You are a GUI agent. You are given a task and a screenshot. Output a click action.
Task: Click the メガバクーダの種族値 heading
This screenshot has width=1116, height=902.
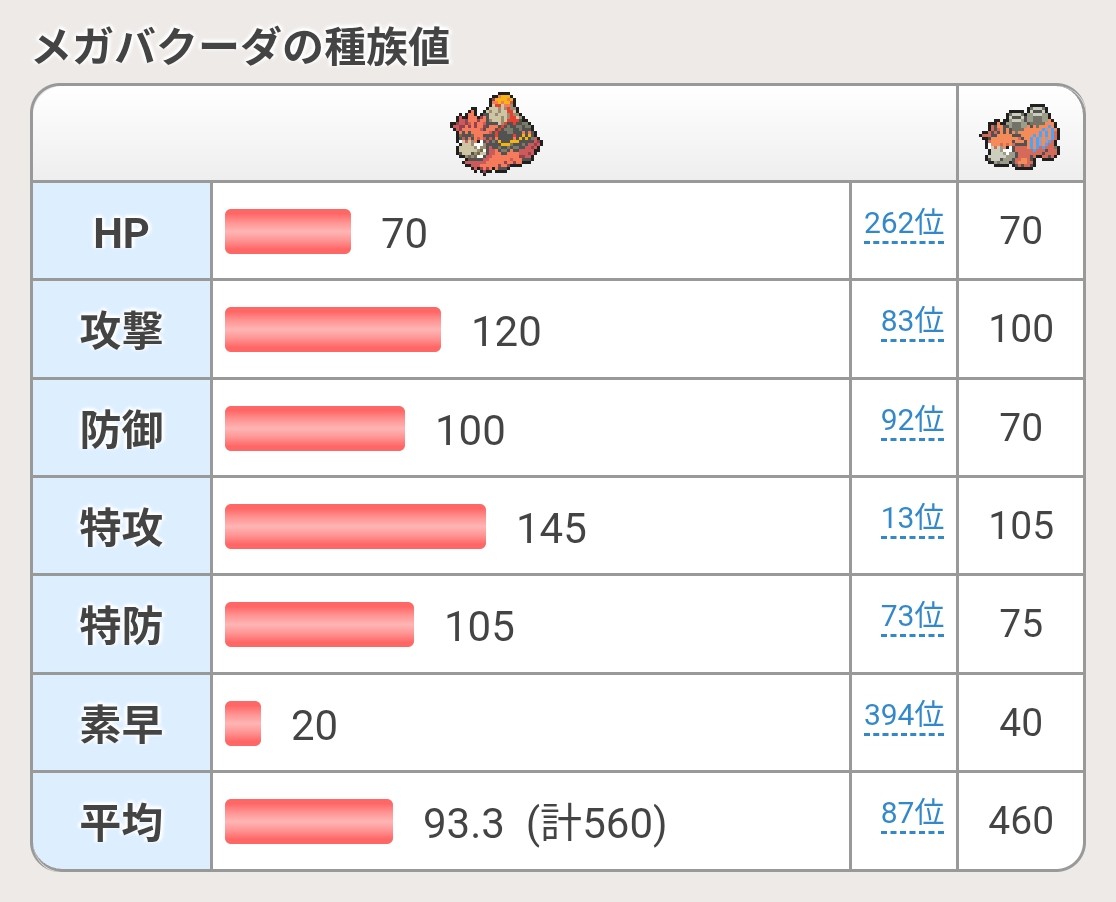click(x=241, y=46)
